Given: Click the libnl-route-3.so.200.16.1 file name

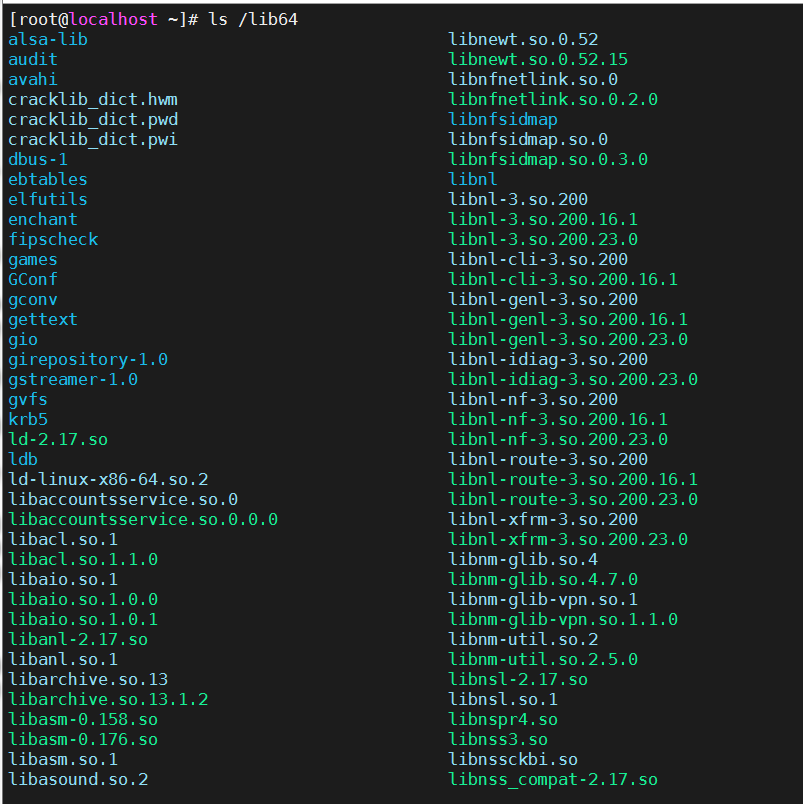Looking at the screenshot, I should click(573, 479).
